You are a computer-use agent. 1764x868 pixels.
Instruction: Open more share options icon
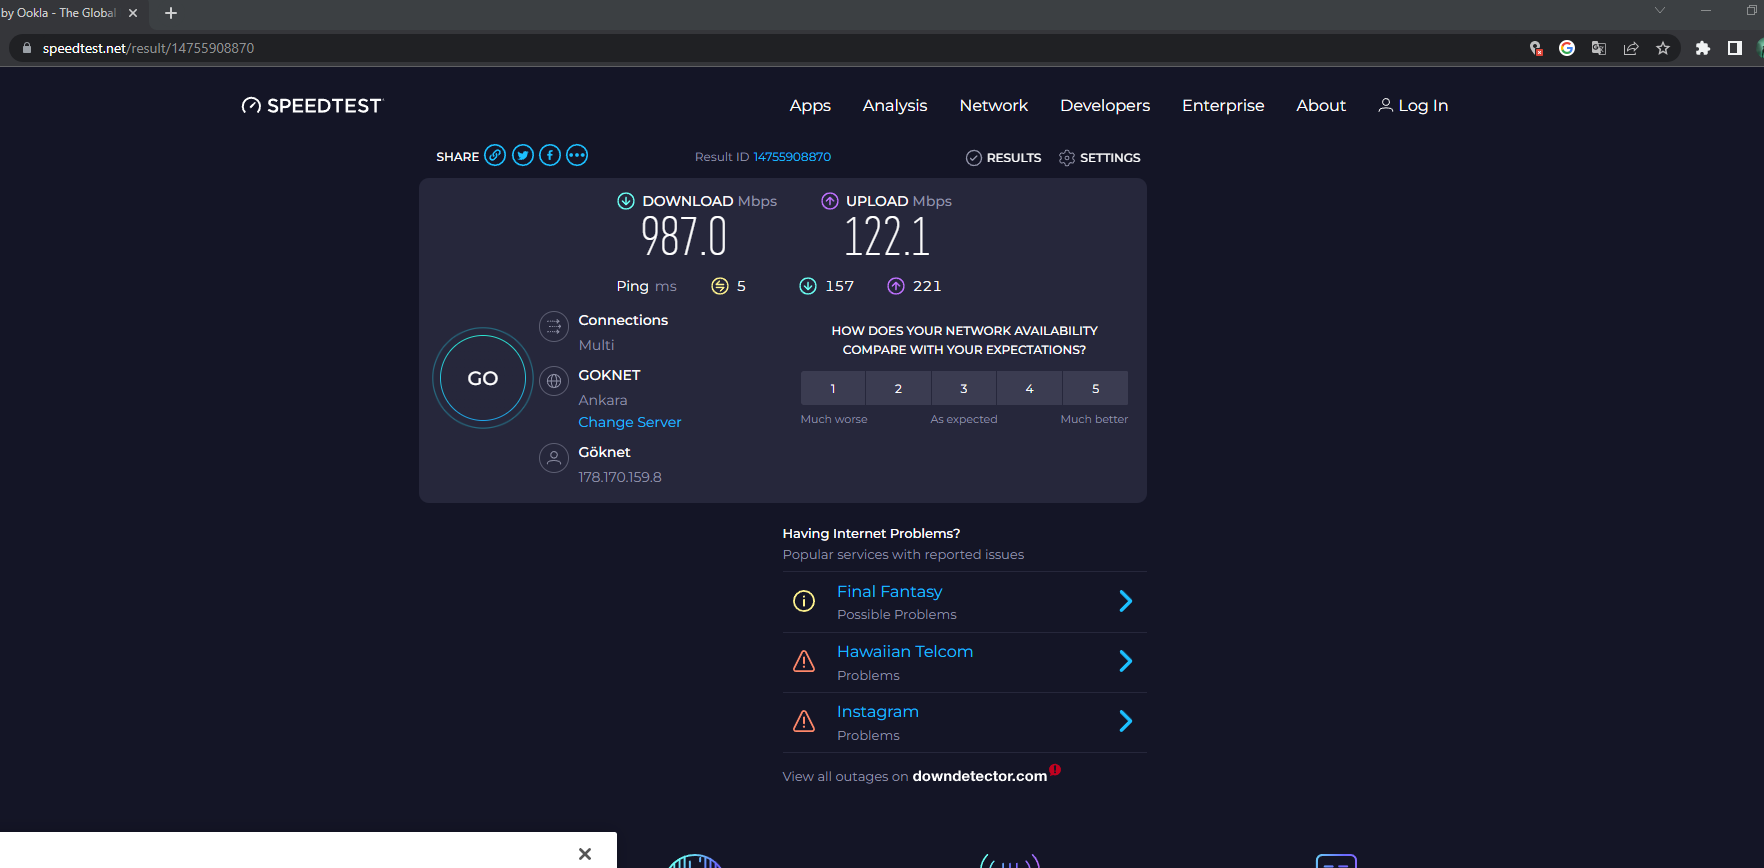pyautogui.click(x=577, y=155)
